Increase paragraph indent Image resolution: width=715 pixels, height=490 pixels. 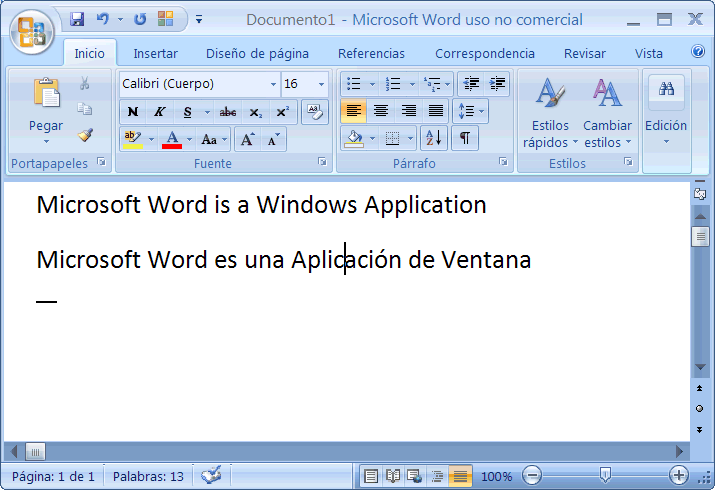[x=497, y=84]
